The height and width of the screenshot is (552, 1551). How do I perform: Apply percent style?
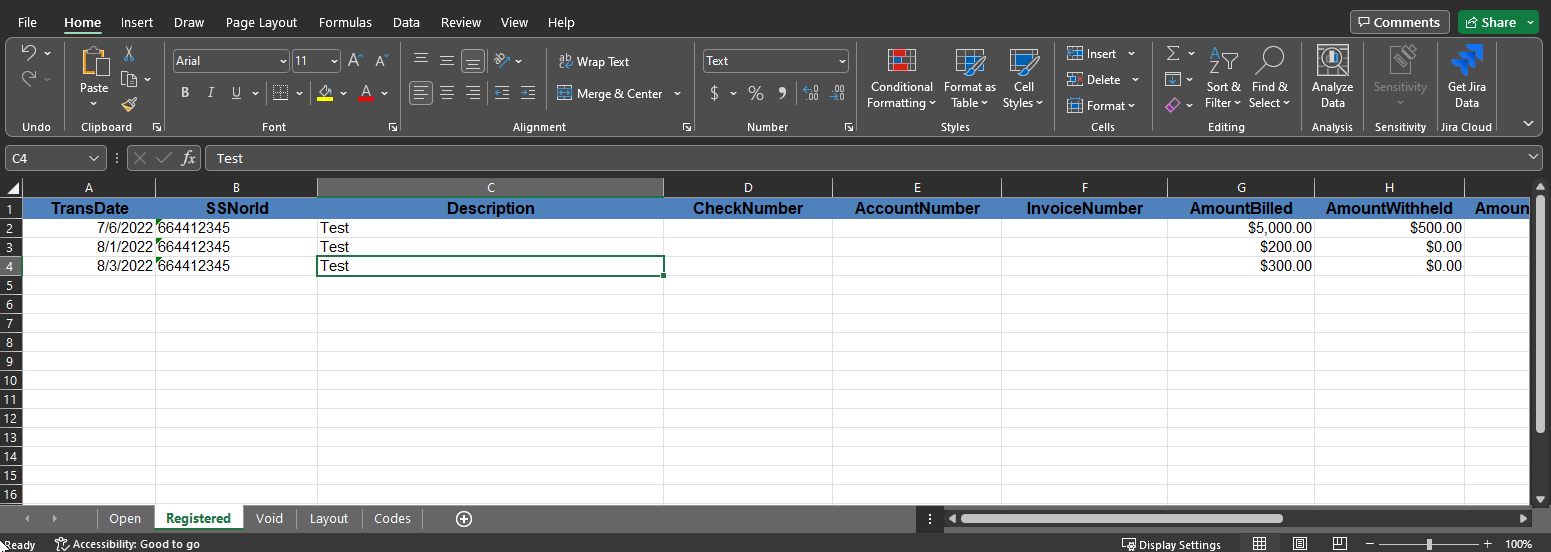point(756,93)
